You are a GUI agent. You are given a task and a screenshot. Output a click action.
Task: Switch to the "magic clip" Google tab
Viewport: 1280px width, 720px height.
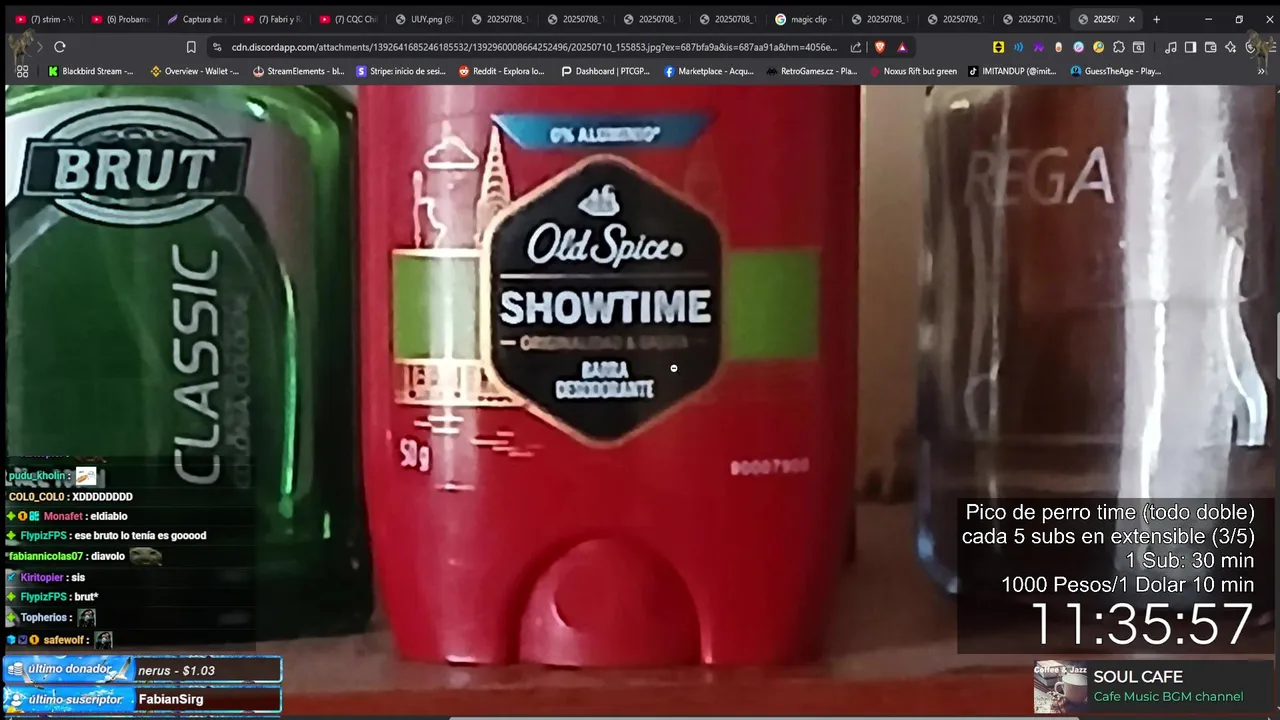804,19
